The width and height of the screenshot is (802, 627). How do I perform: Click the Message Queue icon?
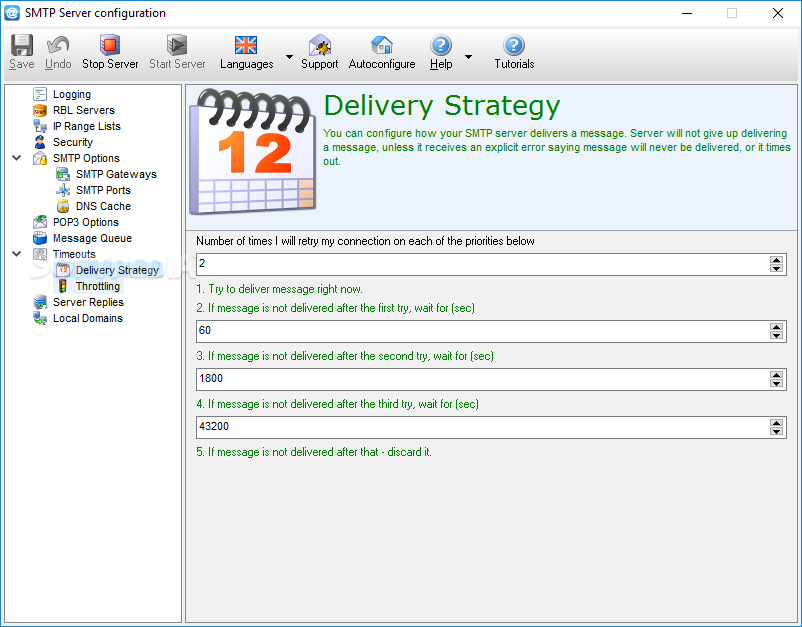(x=40, y=238)
